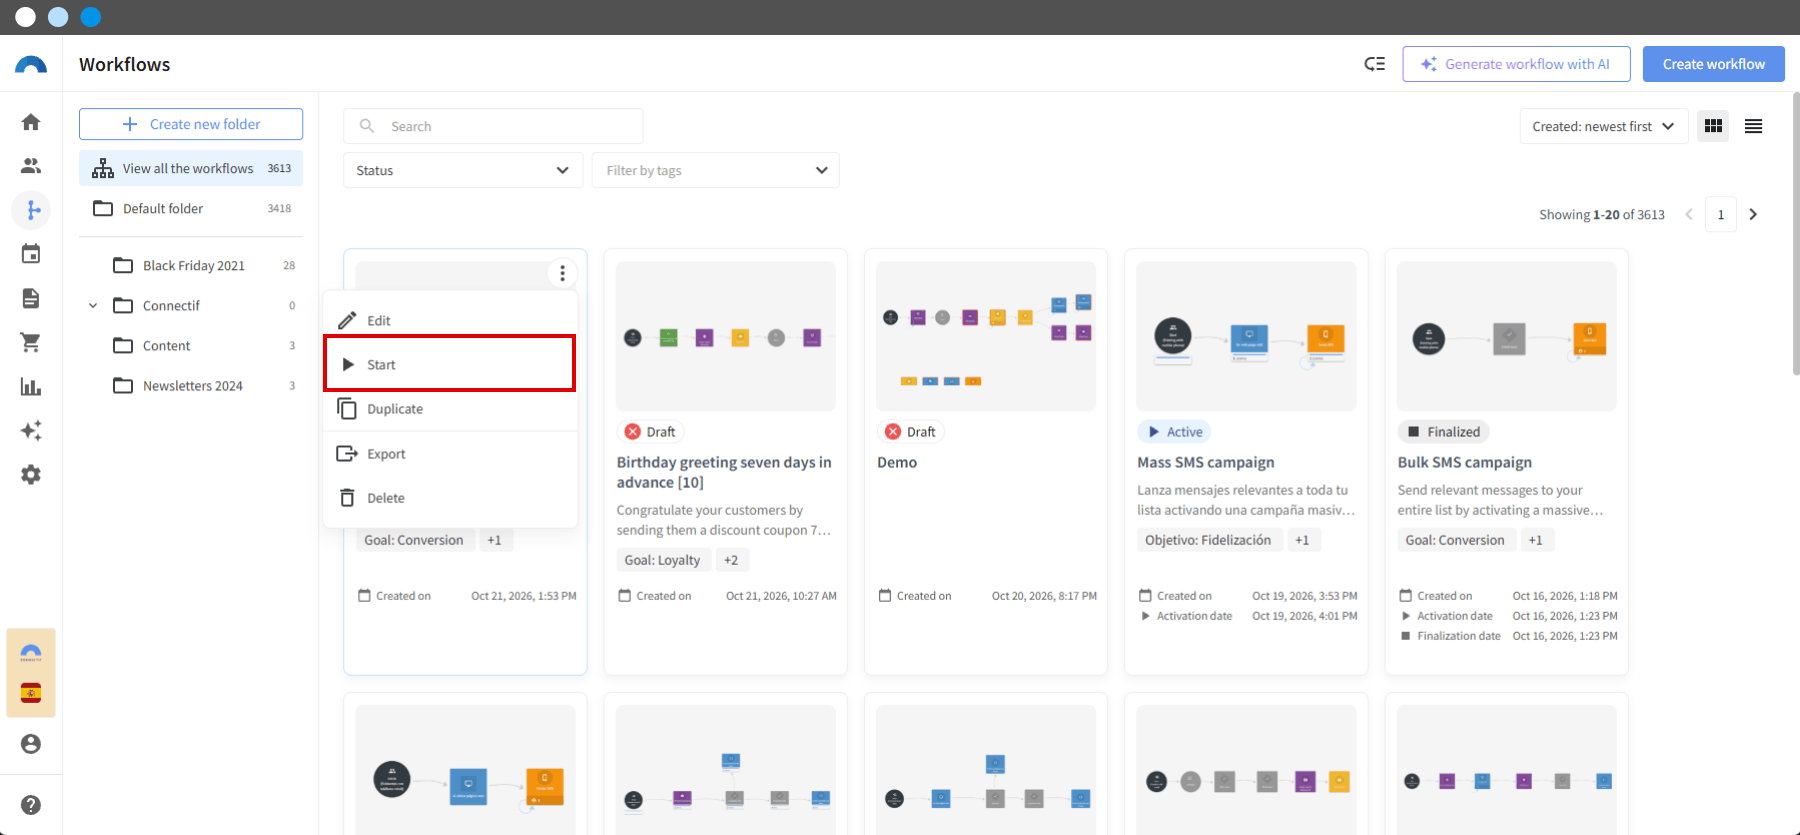This screenshot has height=835, width=1800.
Task: Choose Export from the context menu
Action: tap(450, 454)
